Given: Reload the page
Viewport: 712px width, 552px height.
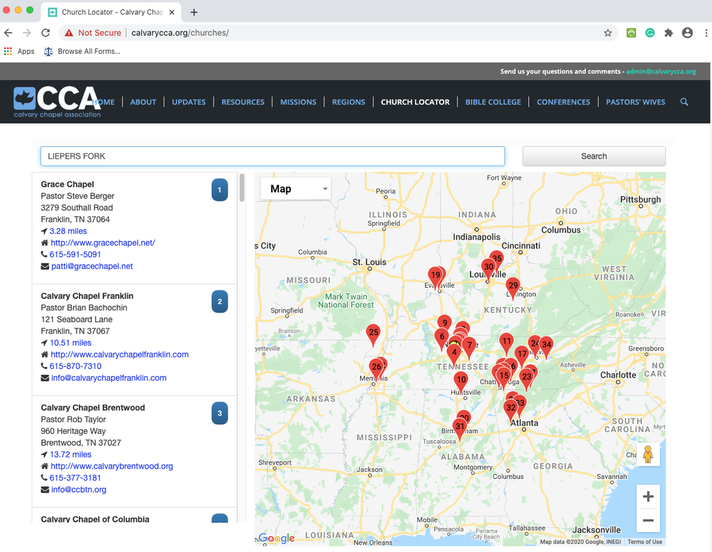Looking at the screenshot, I should [x=45, y=33].
